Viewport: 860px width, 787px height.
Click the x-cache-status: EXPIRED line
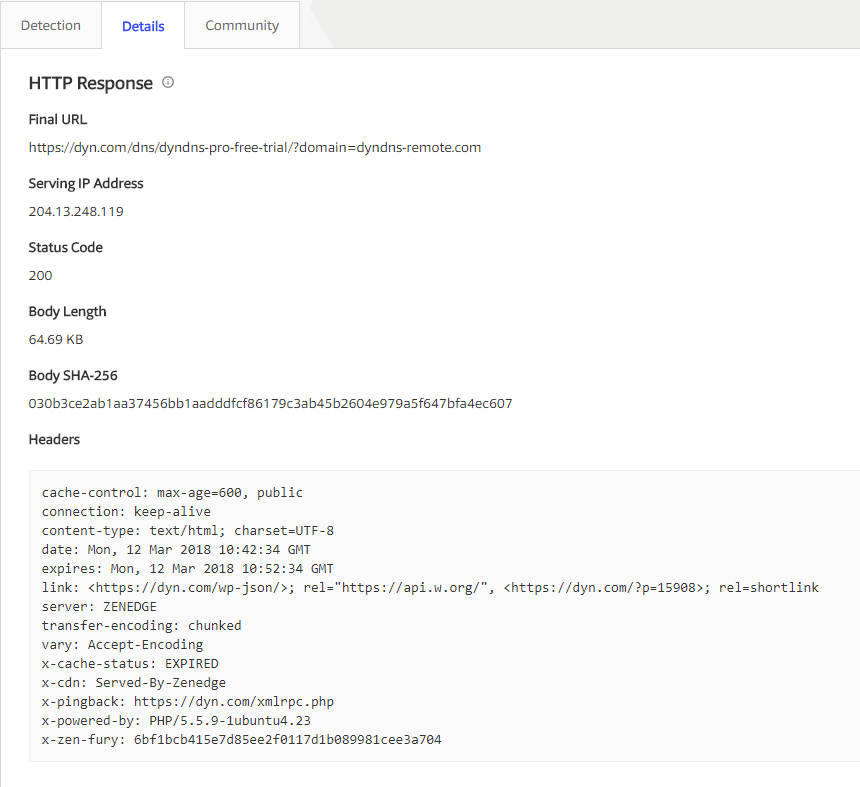(x=130, y=664)
